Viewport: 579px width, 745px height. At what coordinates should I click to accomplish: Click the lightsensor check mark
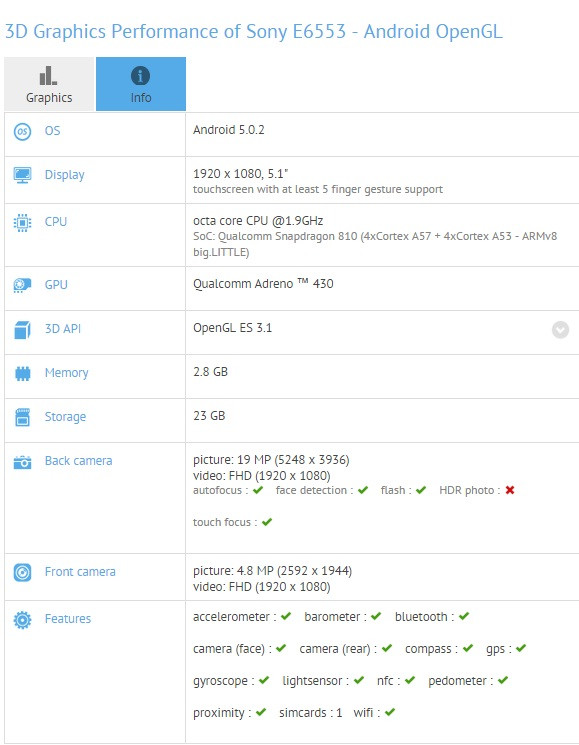[359, 680]
